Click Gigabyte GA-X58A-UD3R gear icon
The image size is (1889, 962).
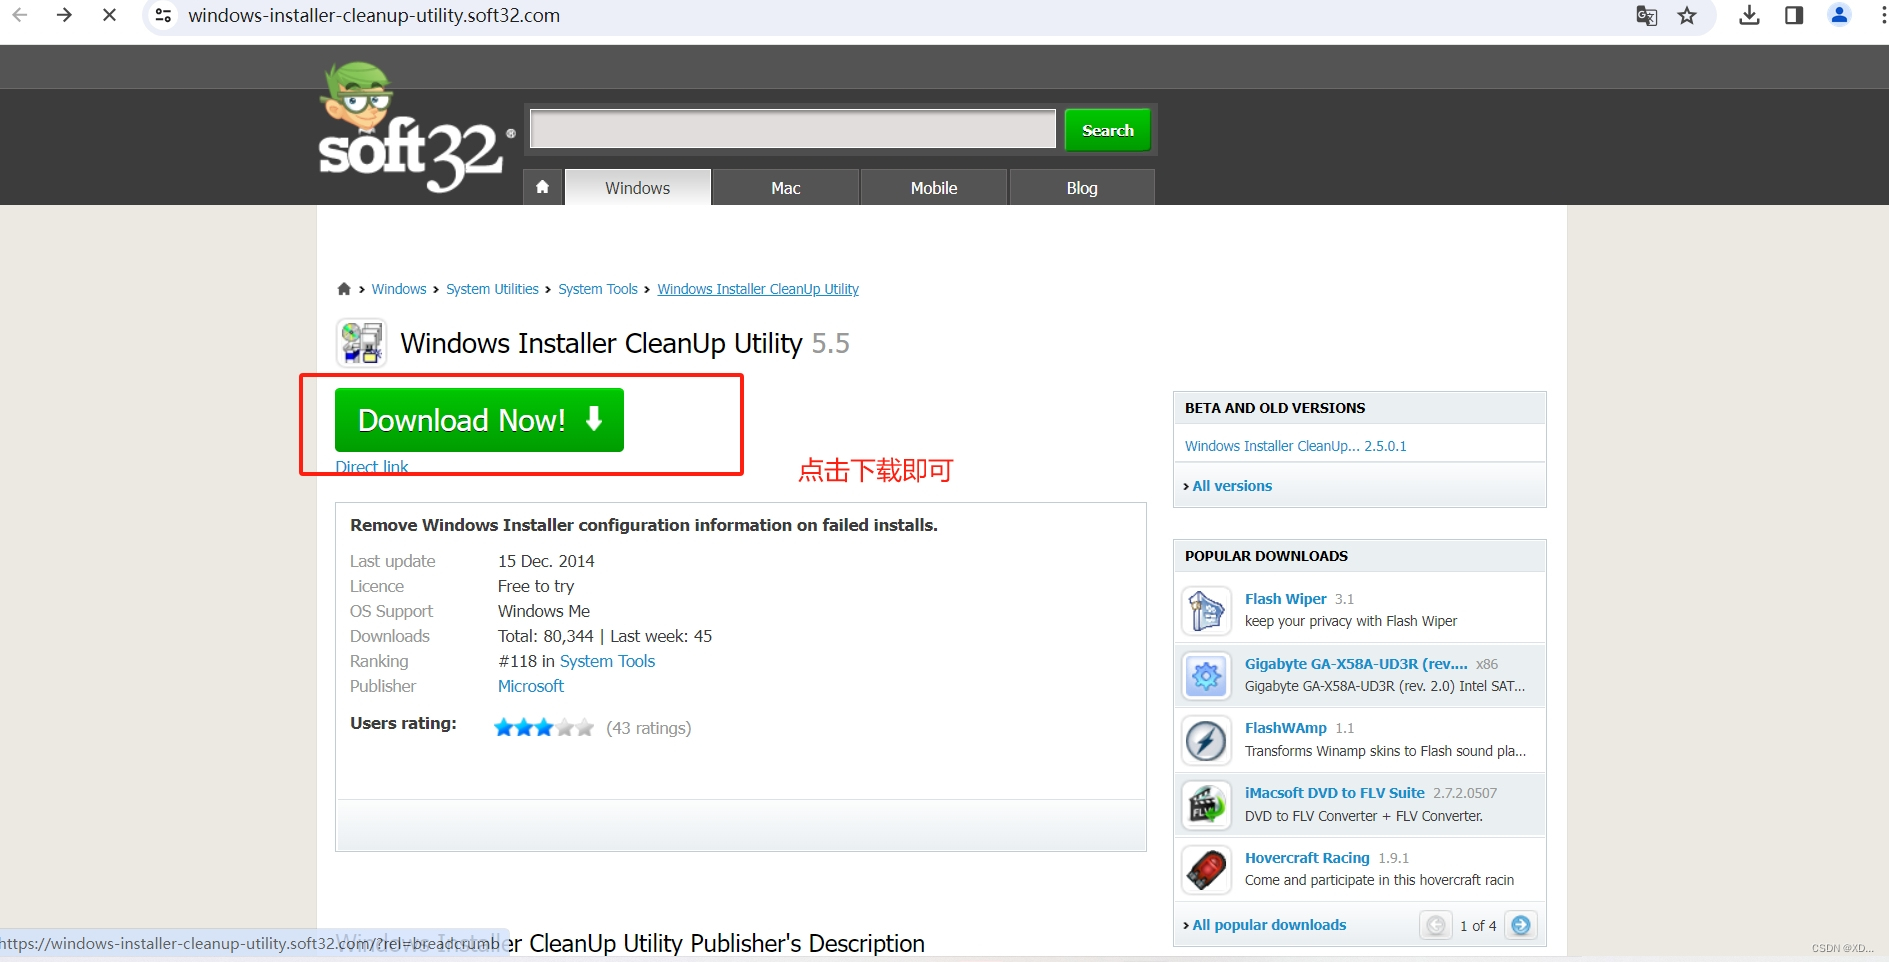tap(1206, 676)
